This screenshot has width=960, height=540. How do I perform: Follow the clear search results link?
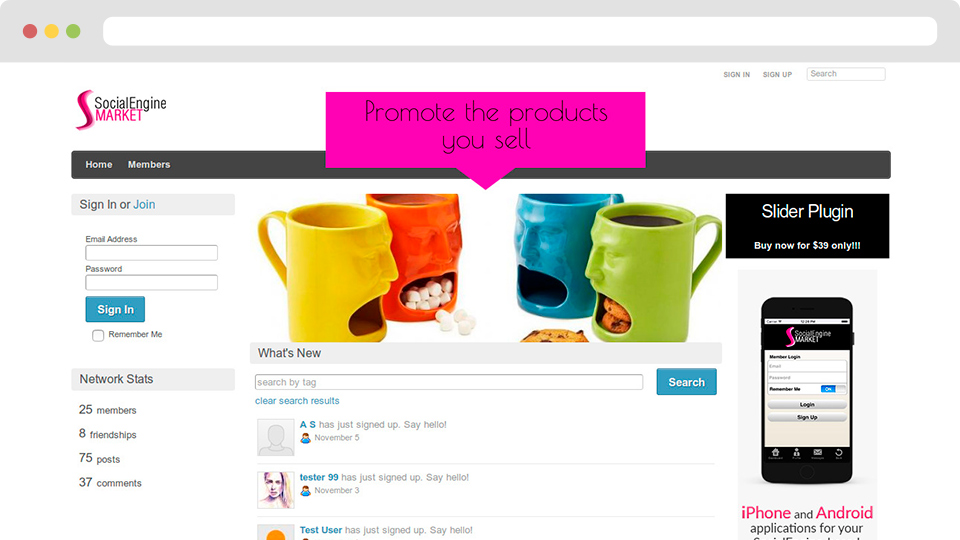click(x=297, y=401)
